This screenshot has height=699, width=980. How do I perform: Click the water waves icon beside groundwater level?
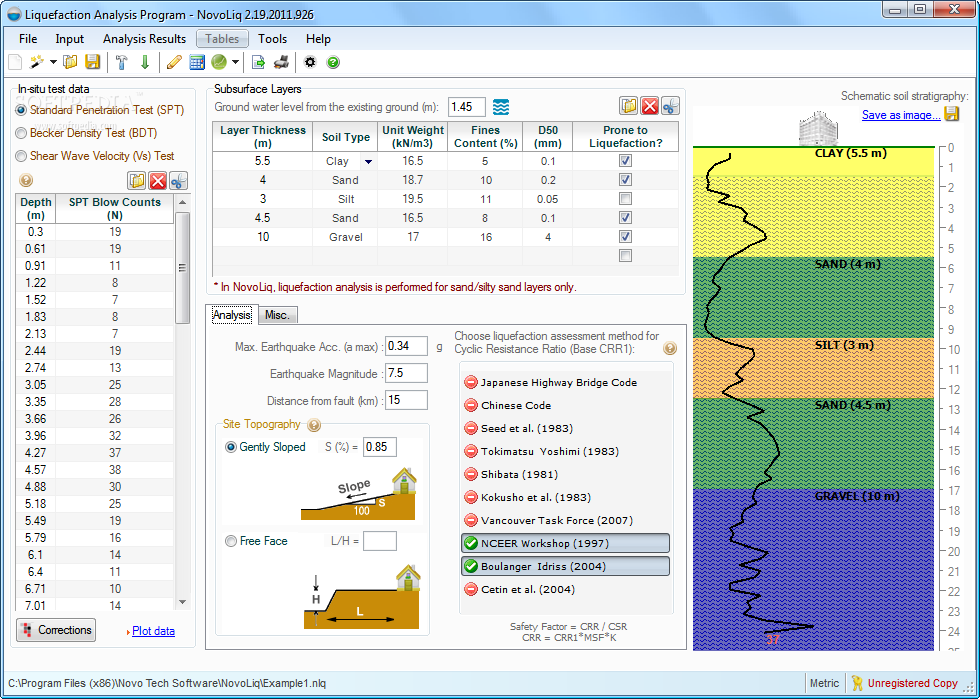click(x=501, y=107)
